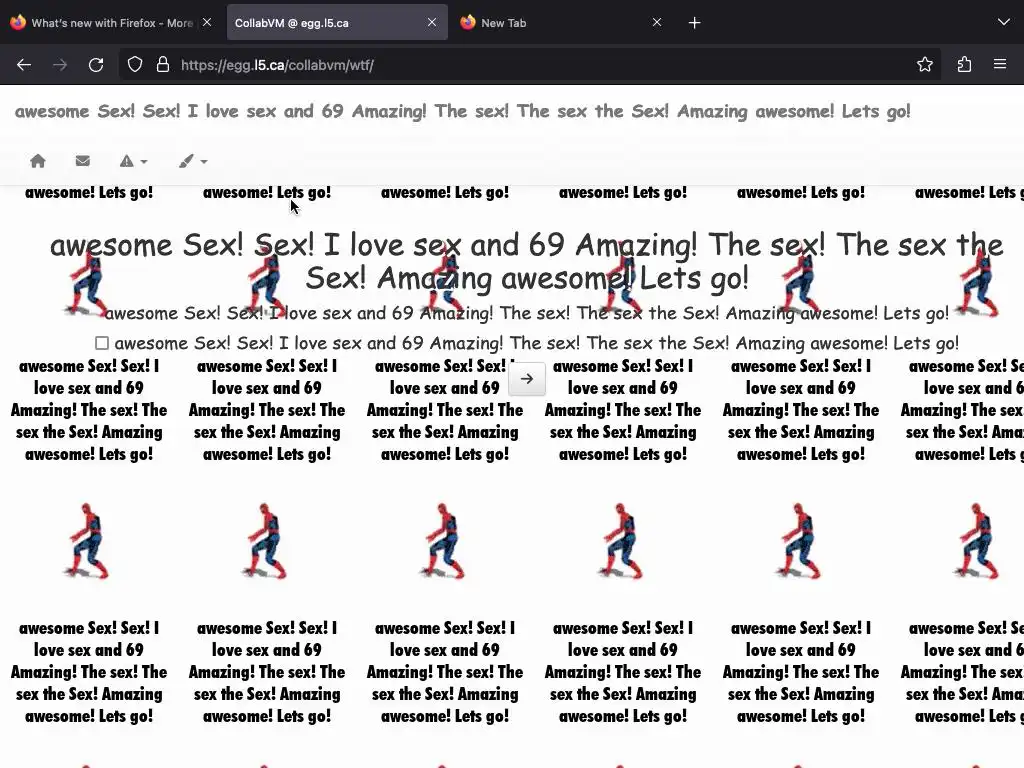Expand the warning triangle dropdown
This screenshot has height=768, width=1024.
[x=133, y=161]
